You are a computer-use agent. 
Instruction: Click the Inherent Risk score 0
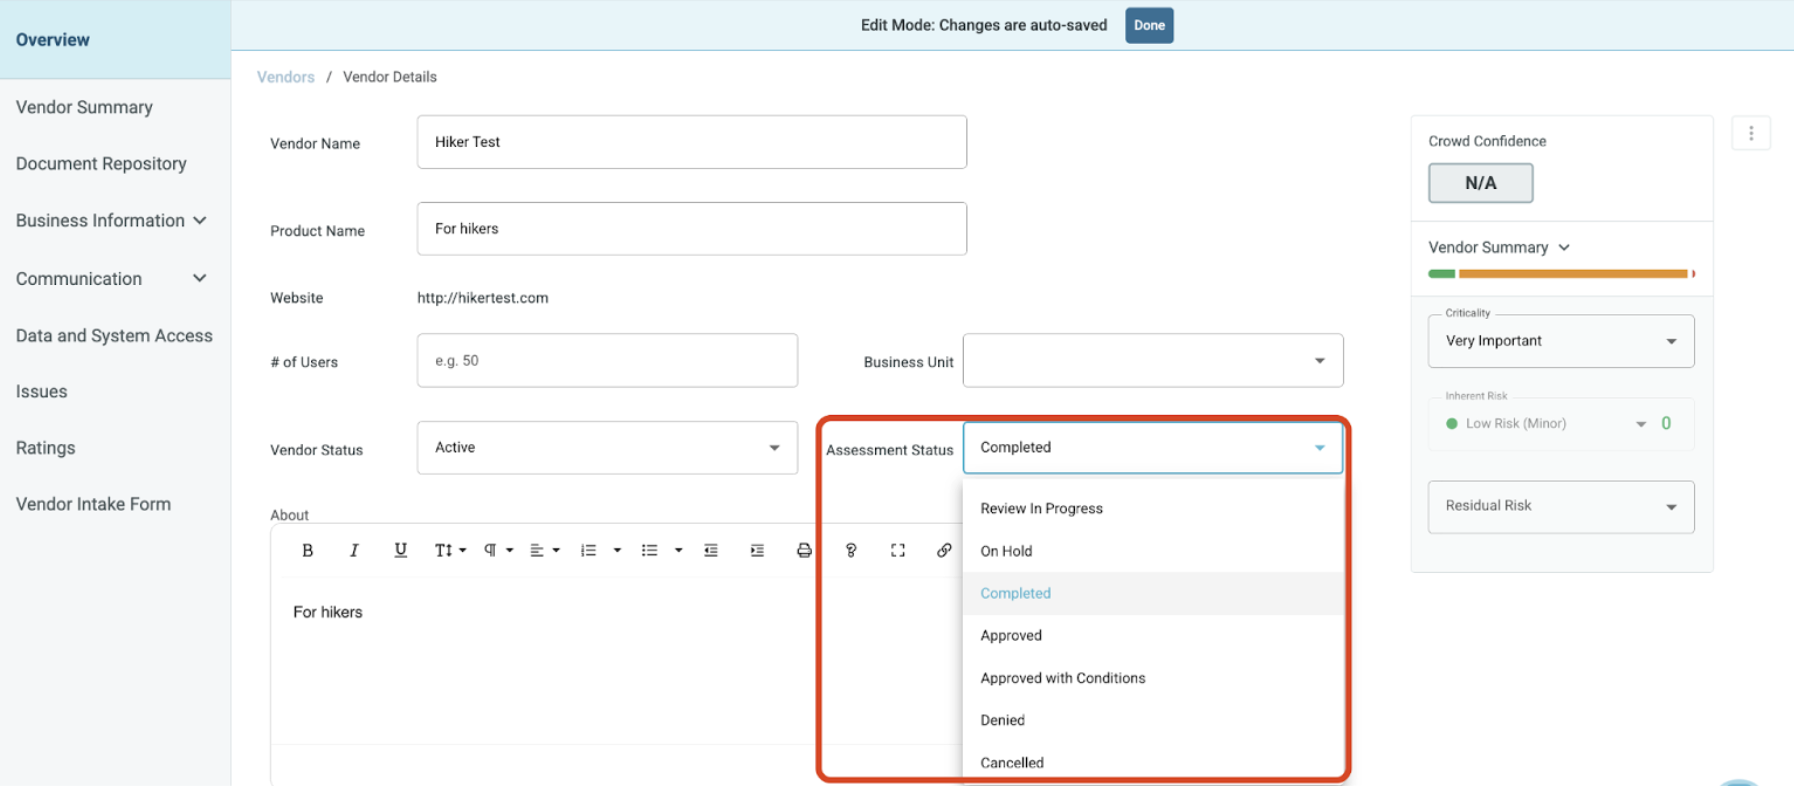pyautogui.click(x=1666, y=423)
